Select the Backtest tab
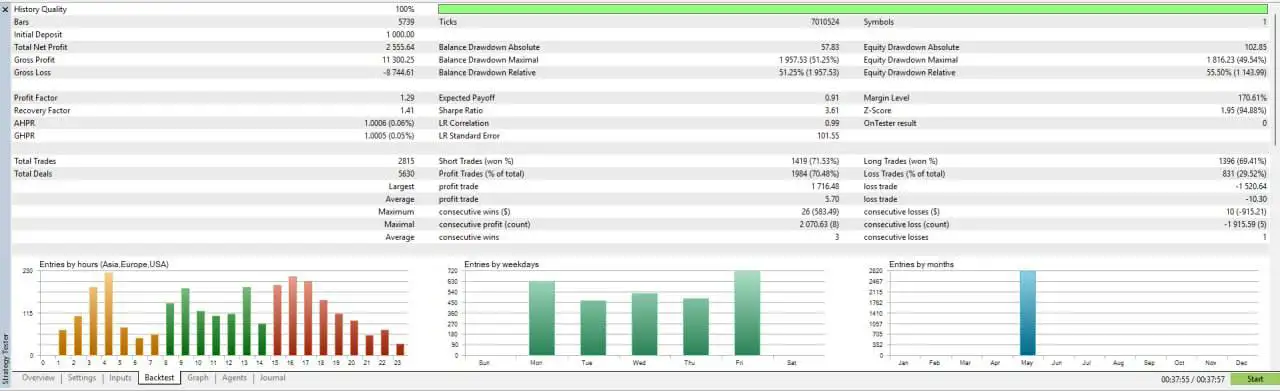1280x391 pixels. click(159, 378)
